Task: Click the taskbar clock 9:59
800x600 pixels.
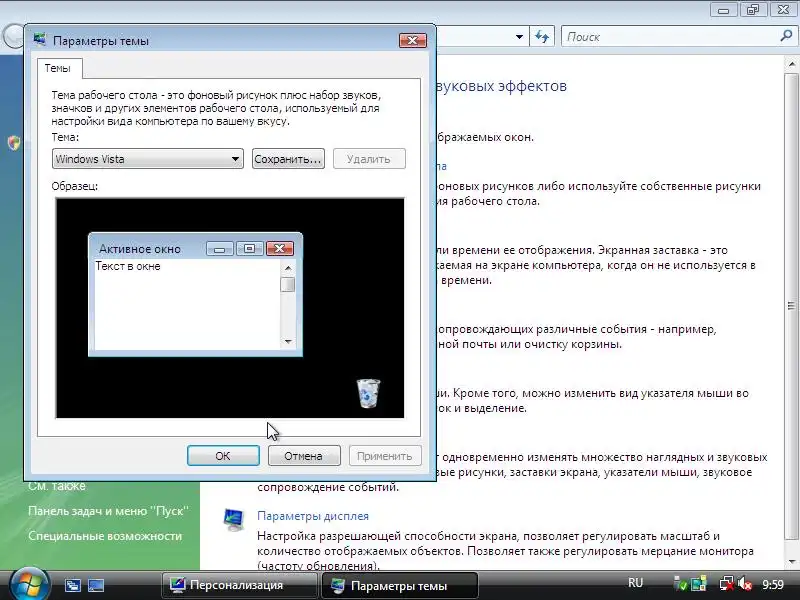Action: pyautogui.click(x=773, y=584)
